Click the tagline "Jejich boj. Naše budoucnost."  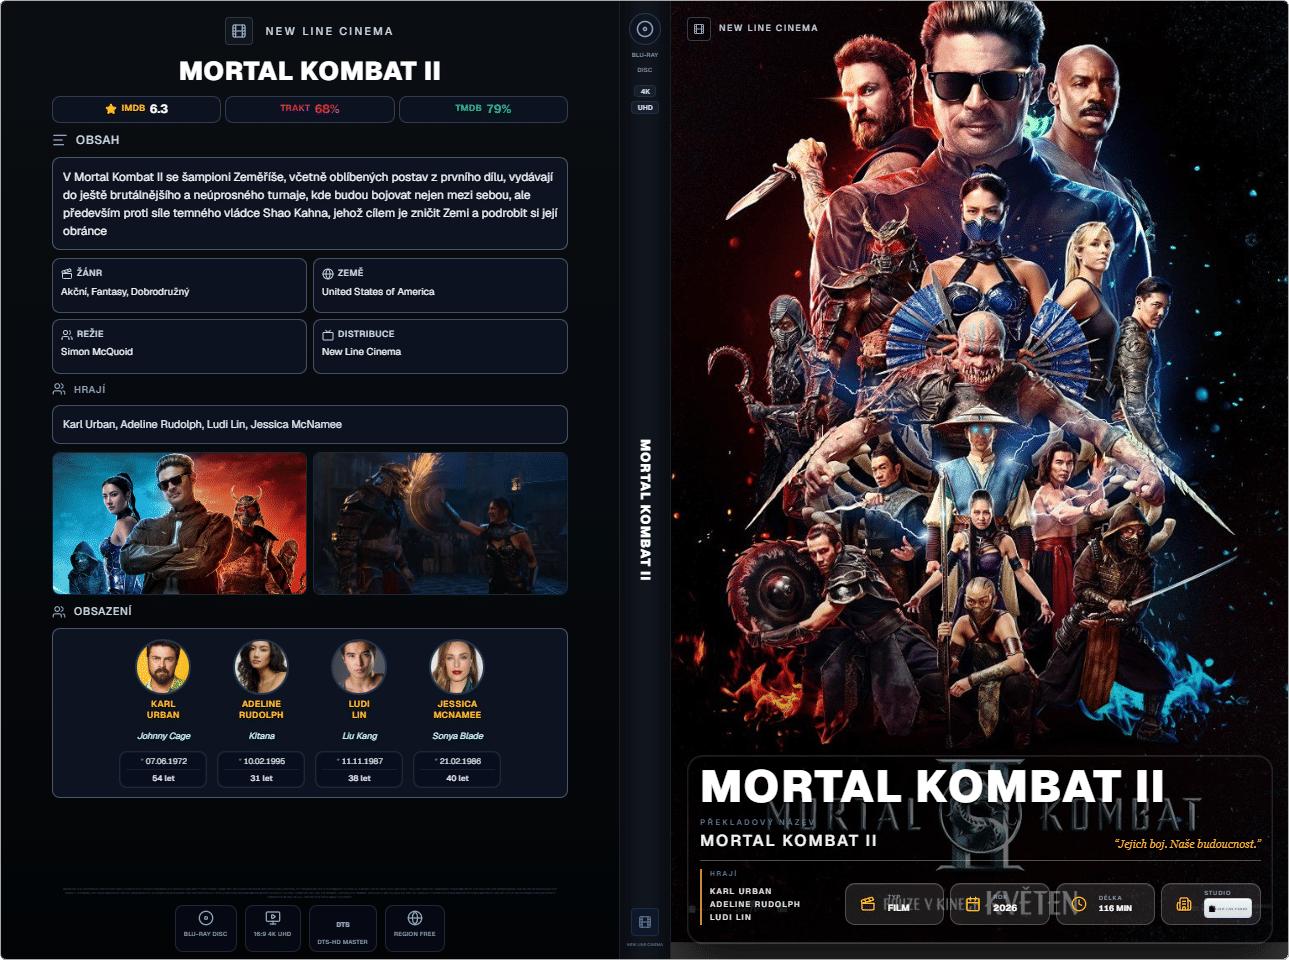pos(1188,844)
